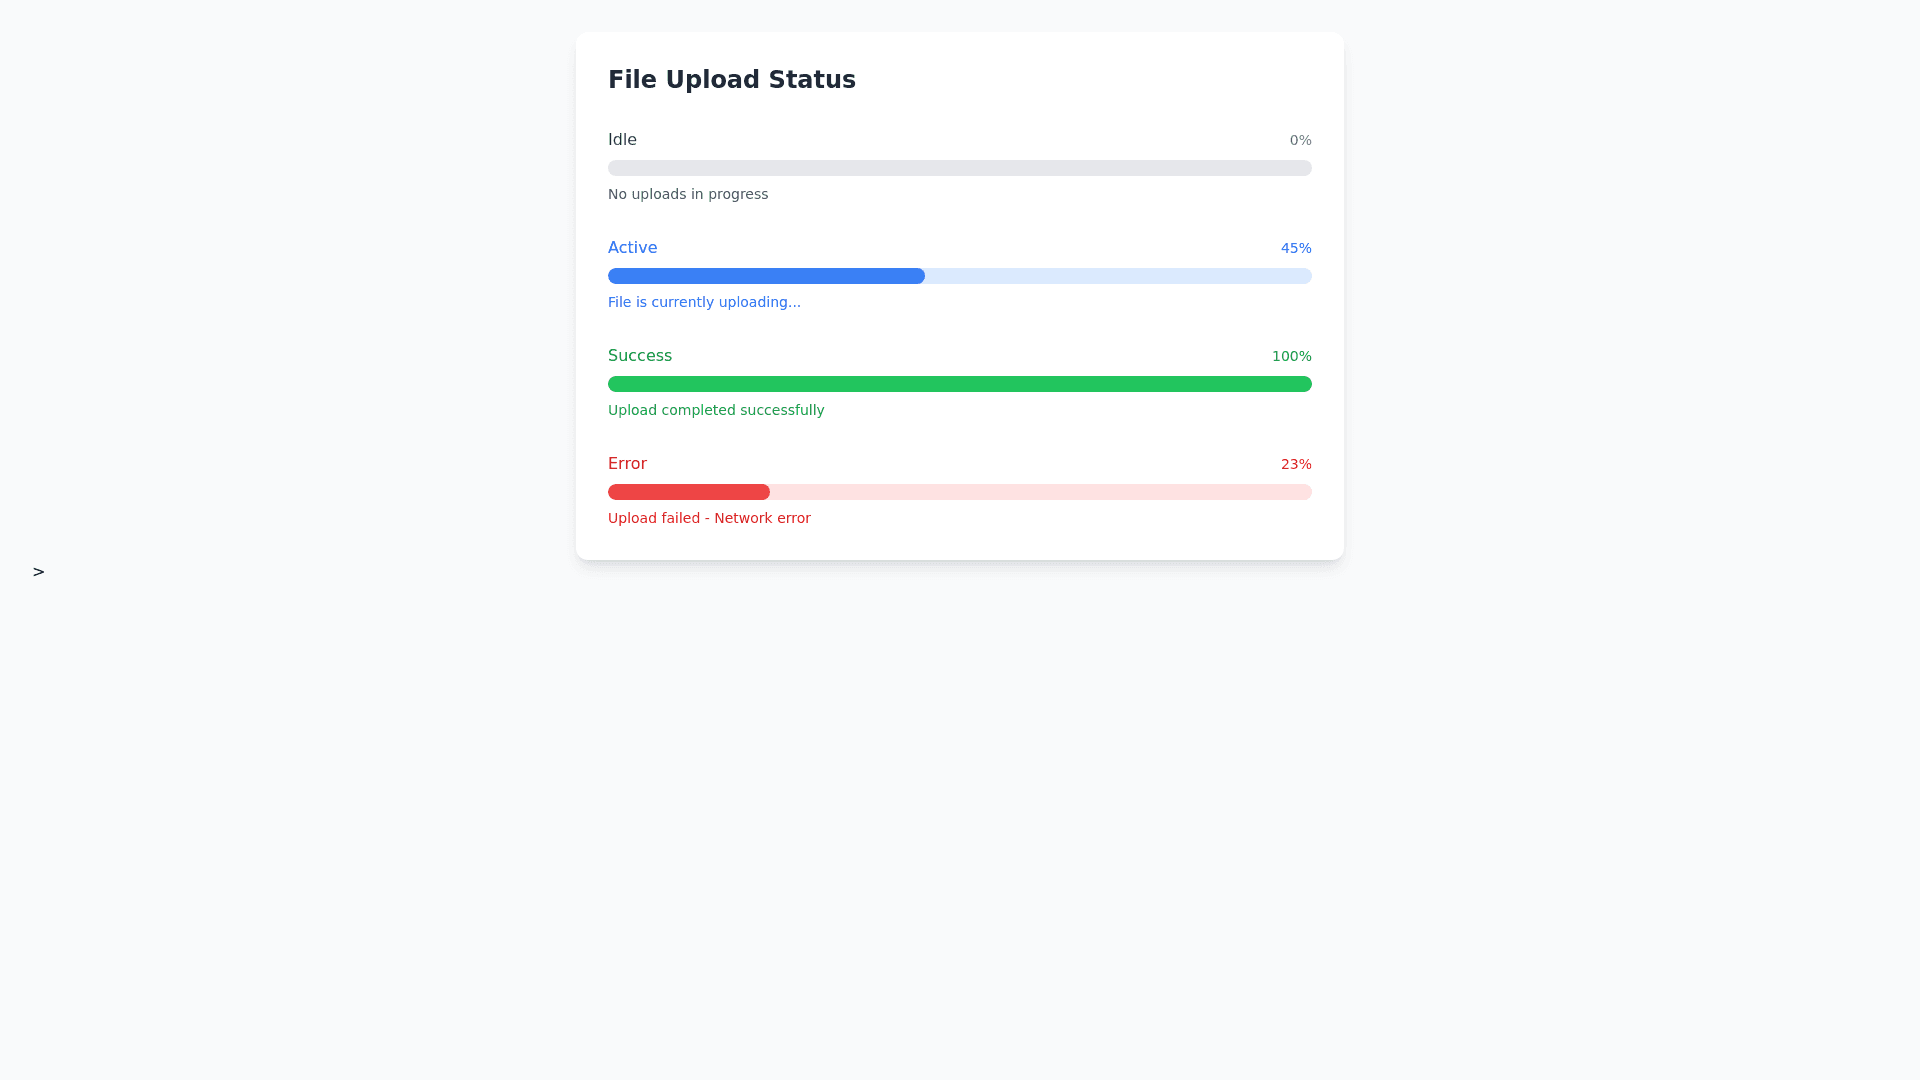Click the "Upload completed successfully" message

pyautogui.click(x=716, y=410)
